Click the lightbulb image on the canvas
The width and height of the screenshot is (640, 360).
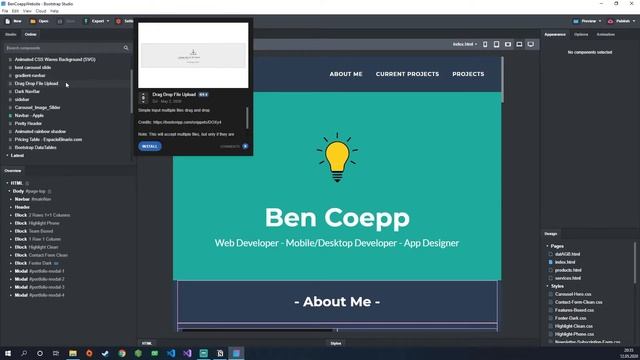click(x=337, y=157)
